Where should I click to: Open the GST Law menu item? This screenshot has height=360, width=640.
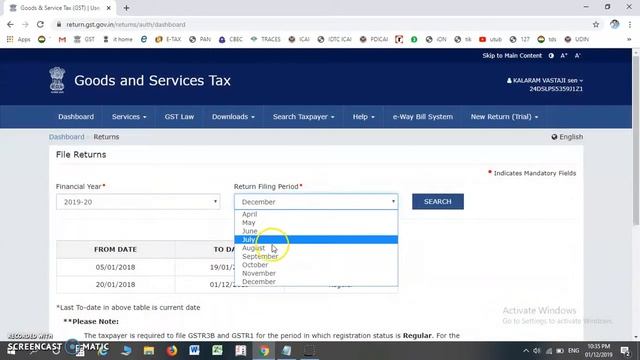179,117
